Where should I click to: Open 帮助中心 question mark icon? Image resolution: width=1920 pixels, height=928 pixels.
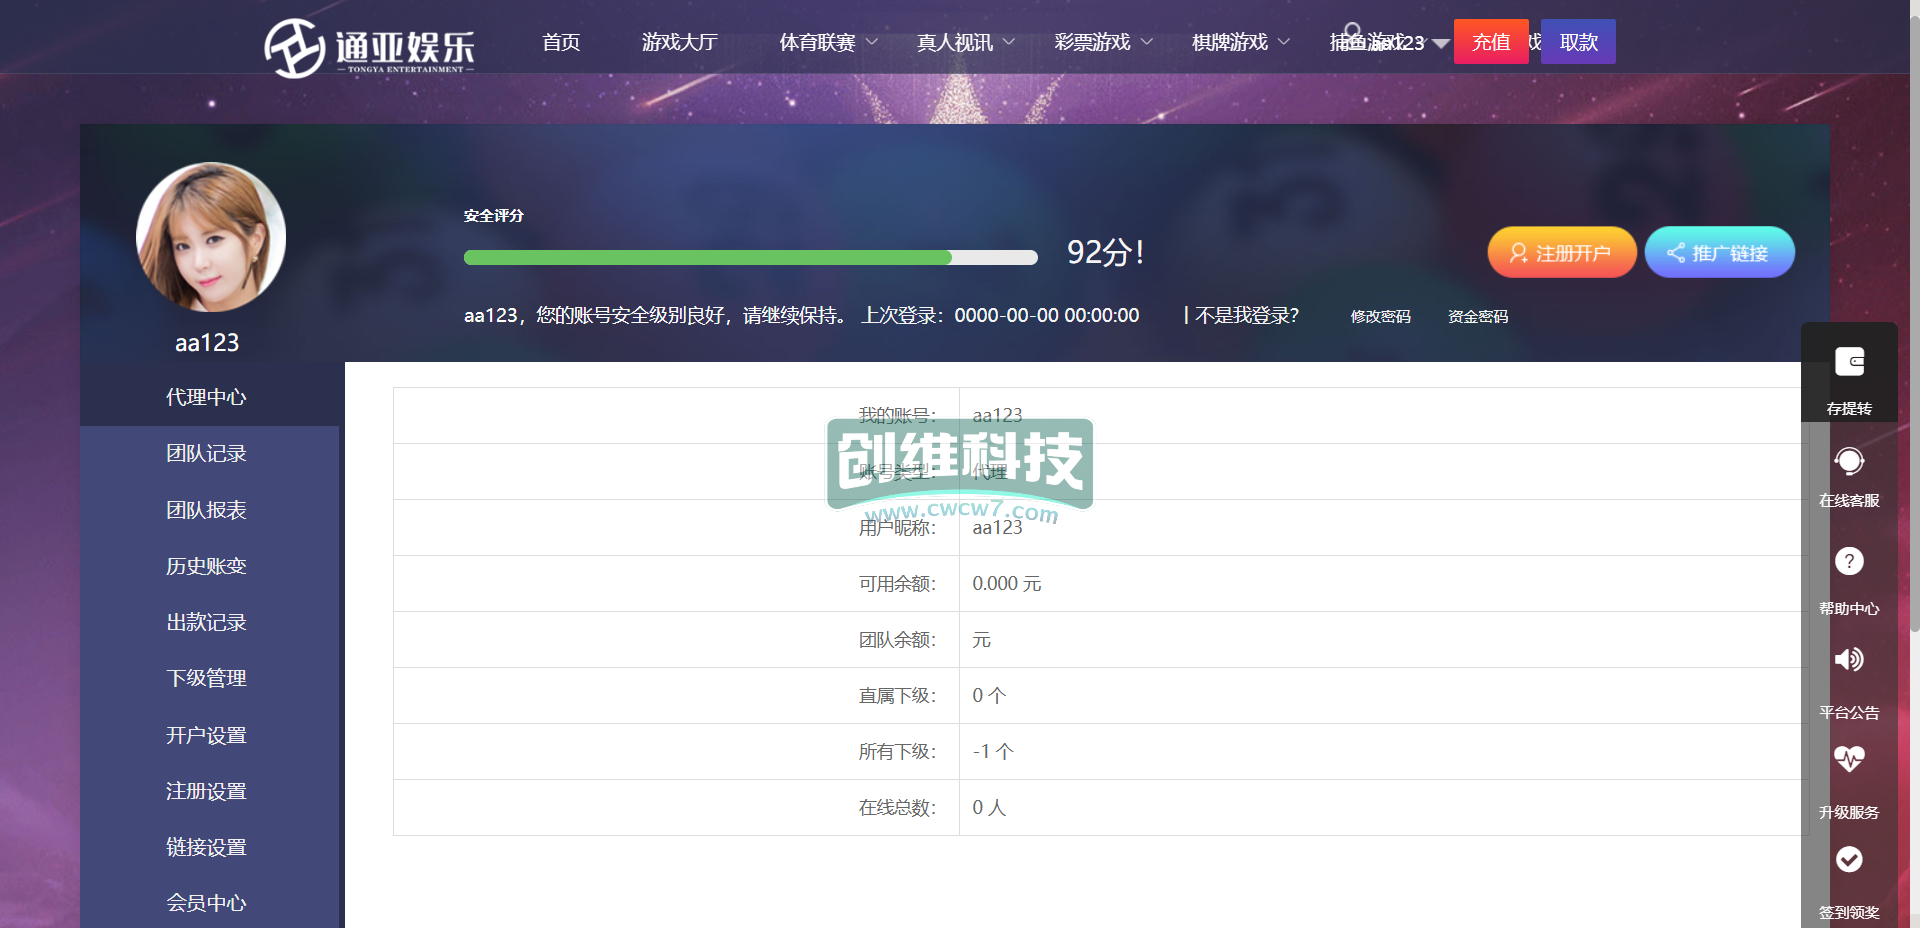(1849, 561)
